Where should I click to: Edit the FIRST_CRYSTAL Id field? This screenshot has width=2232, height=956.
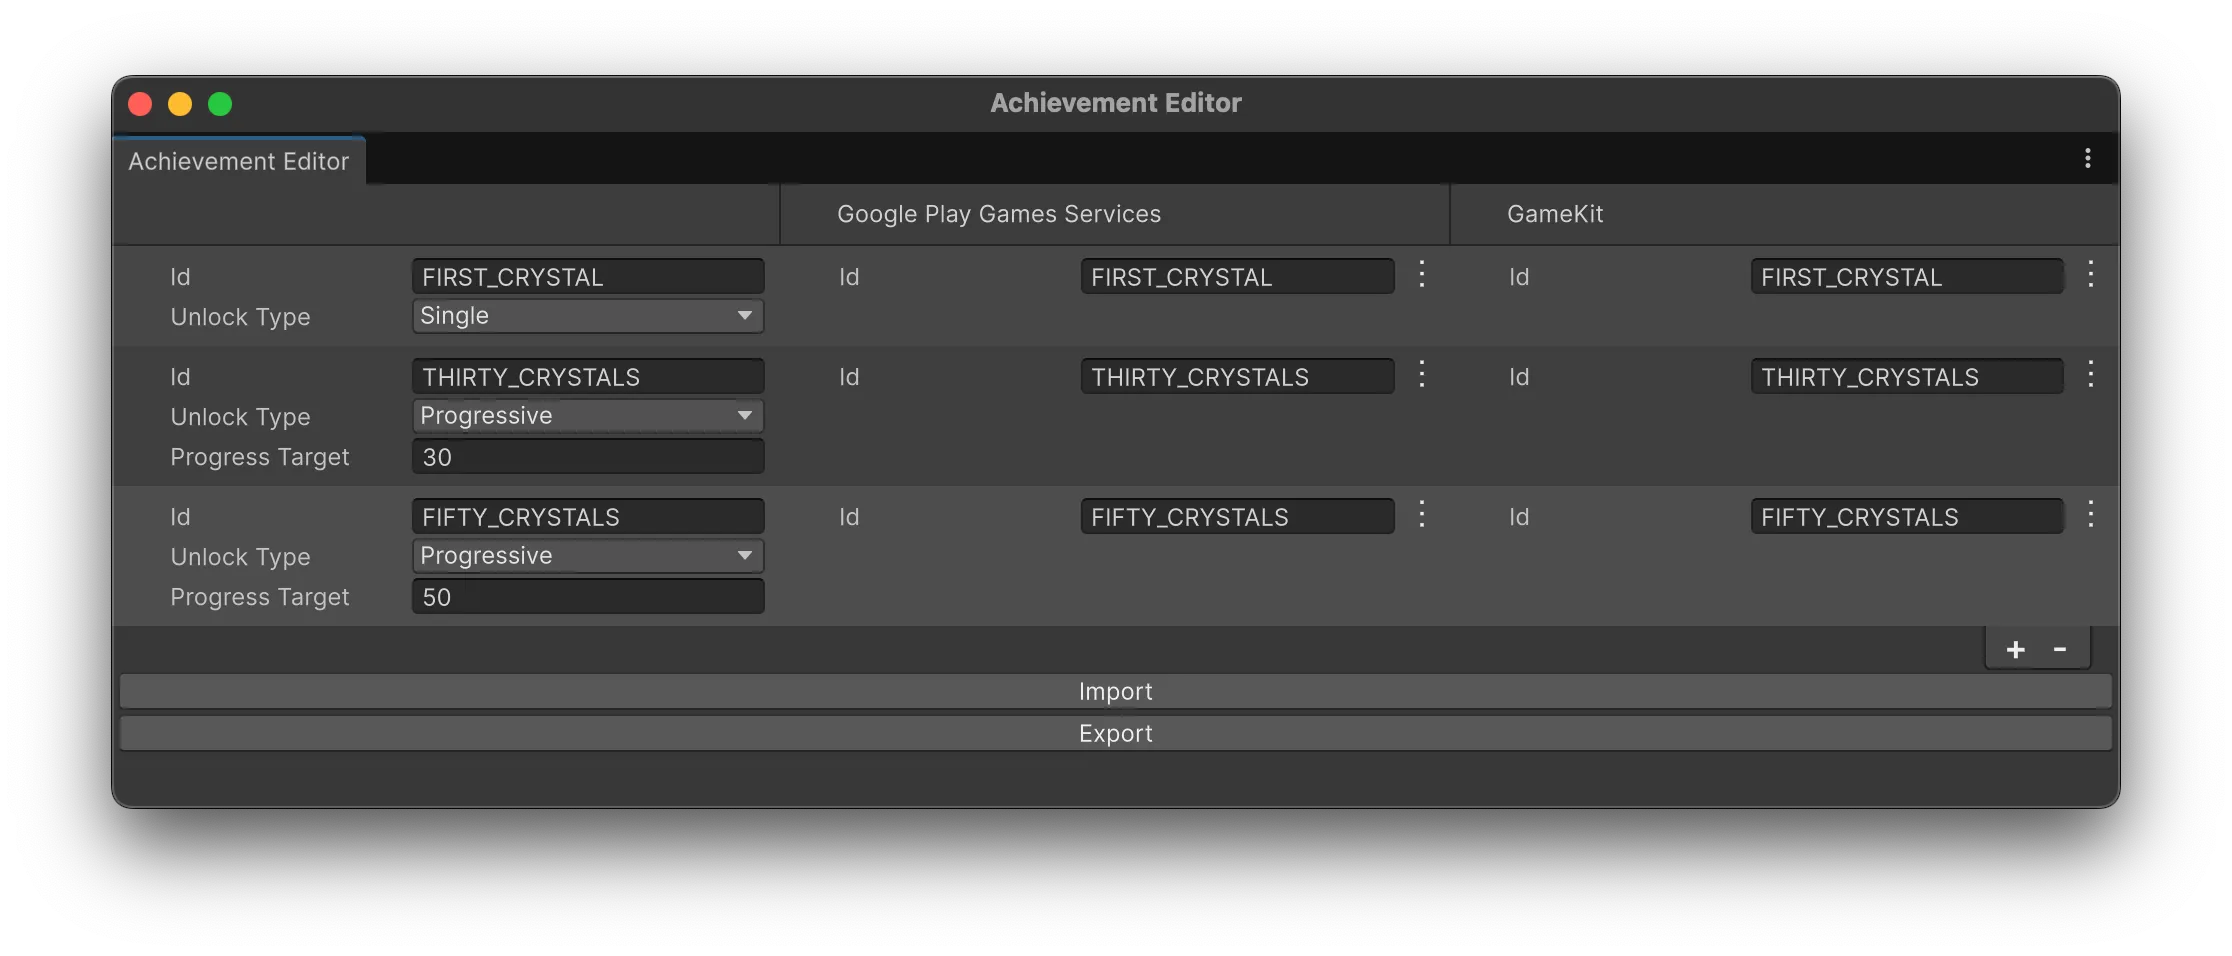pos(587,276)
